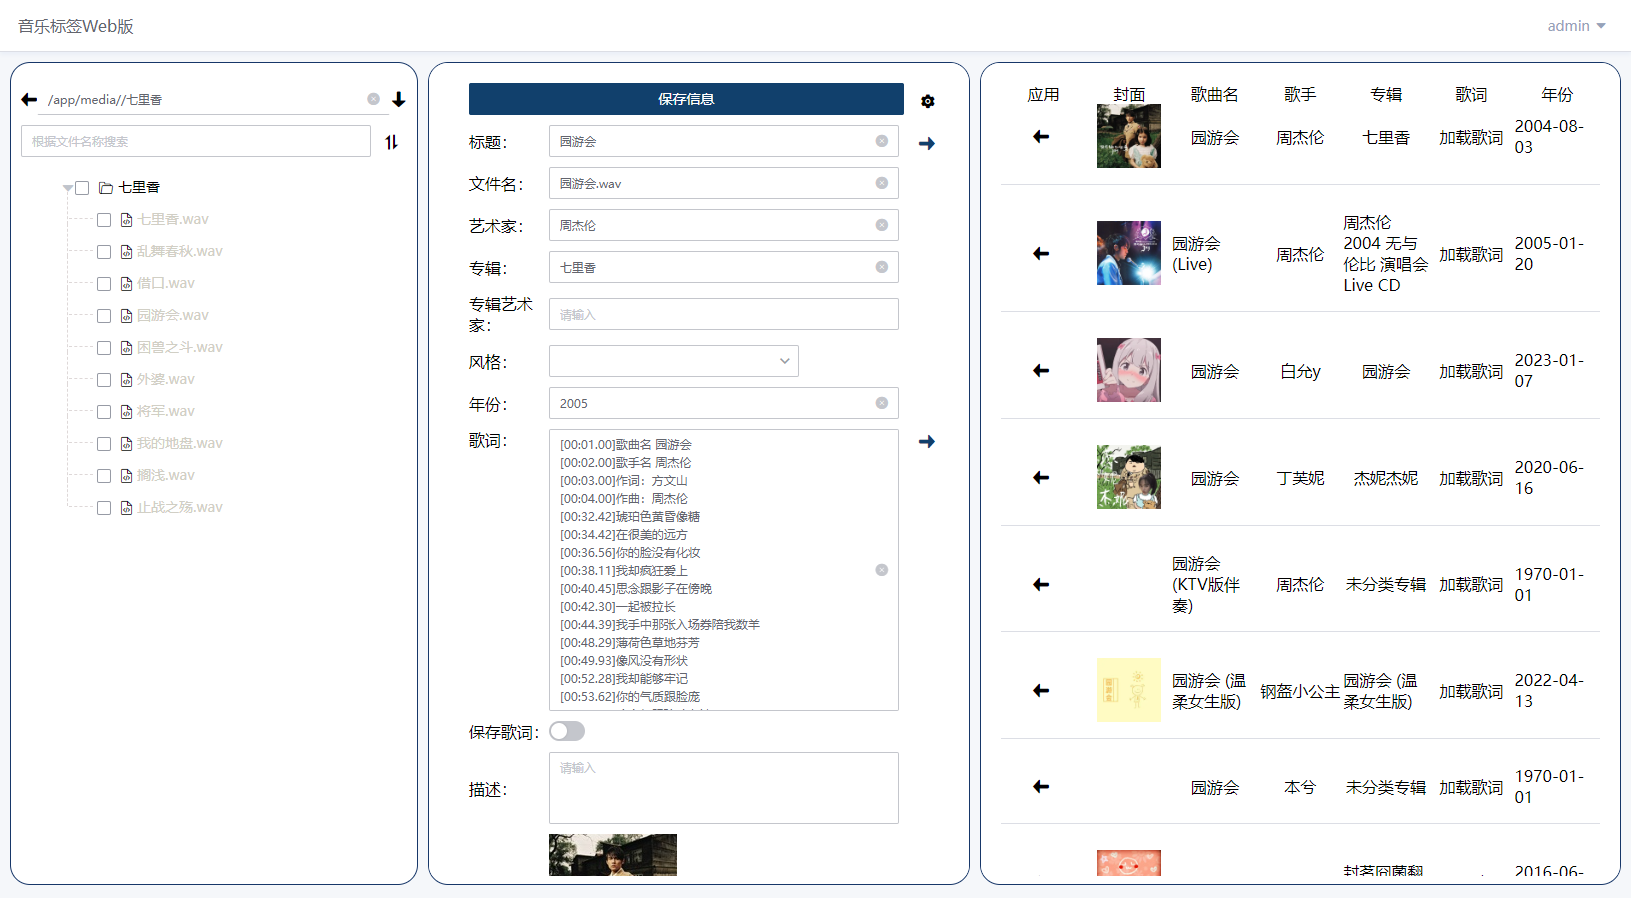Click the down arrow next to path field
This screenshot has width=1631, height=898.
399,99
